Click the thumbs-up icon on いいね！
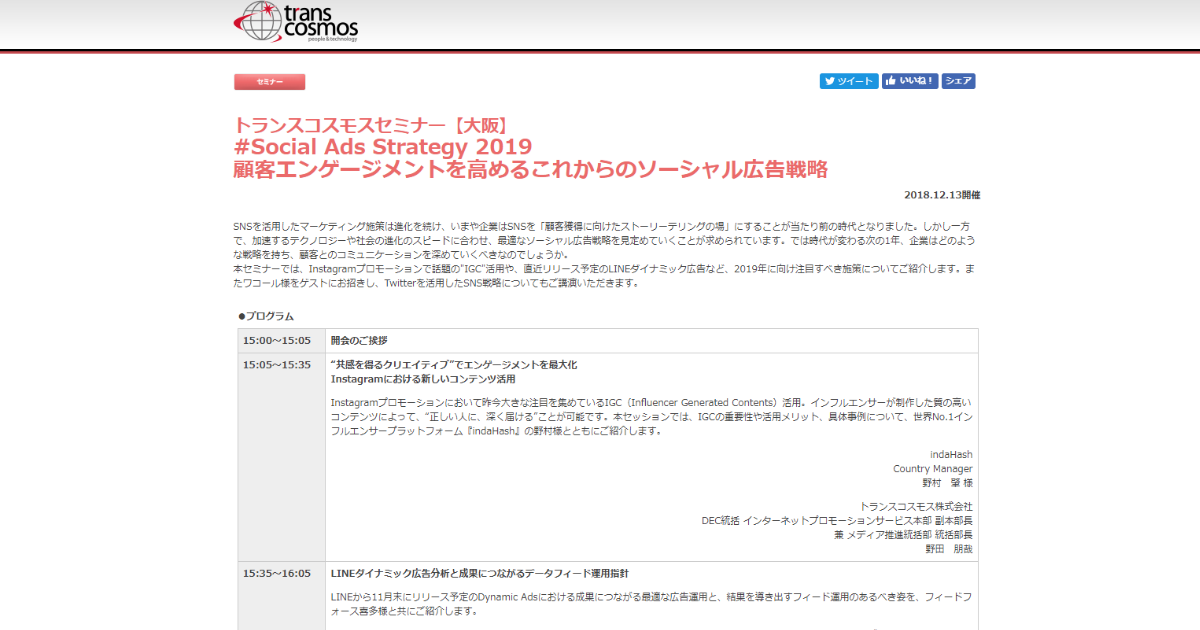The image size is (1200, 630). (x=890, y=82)
